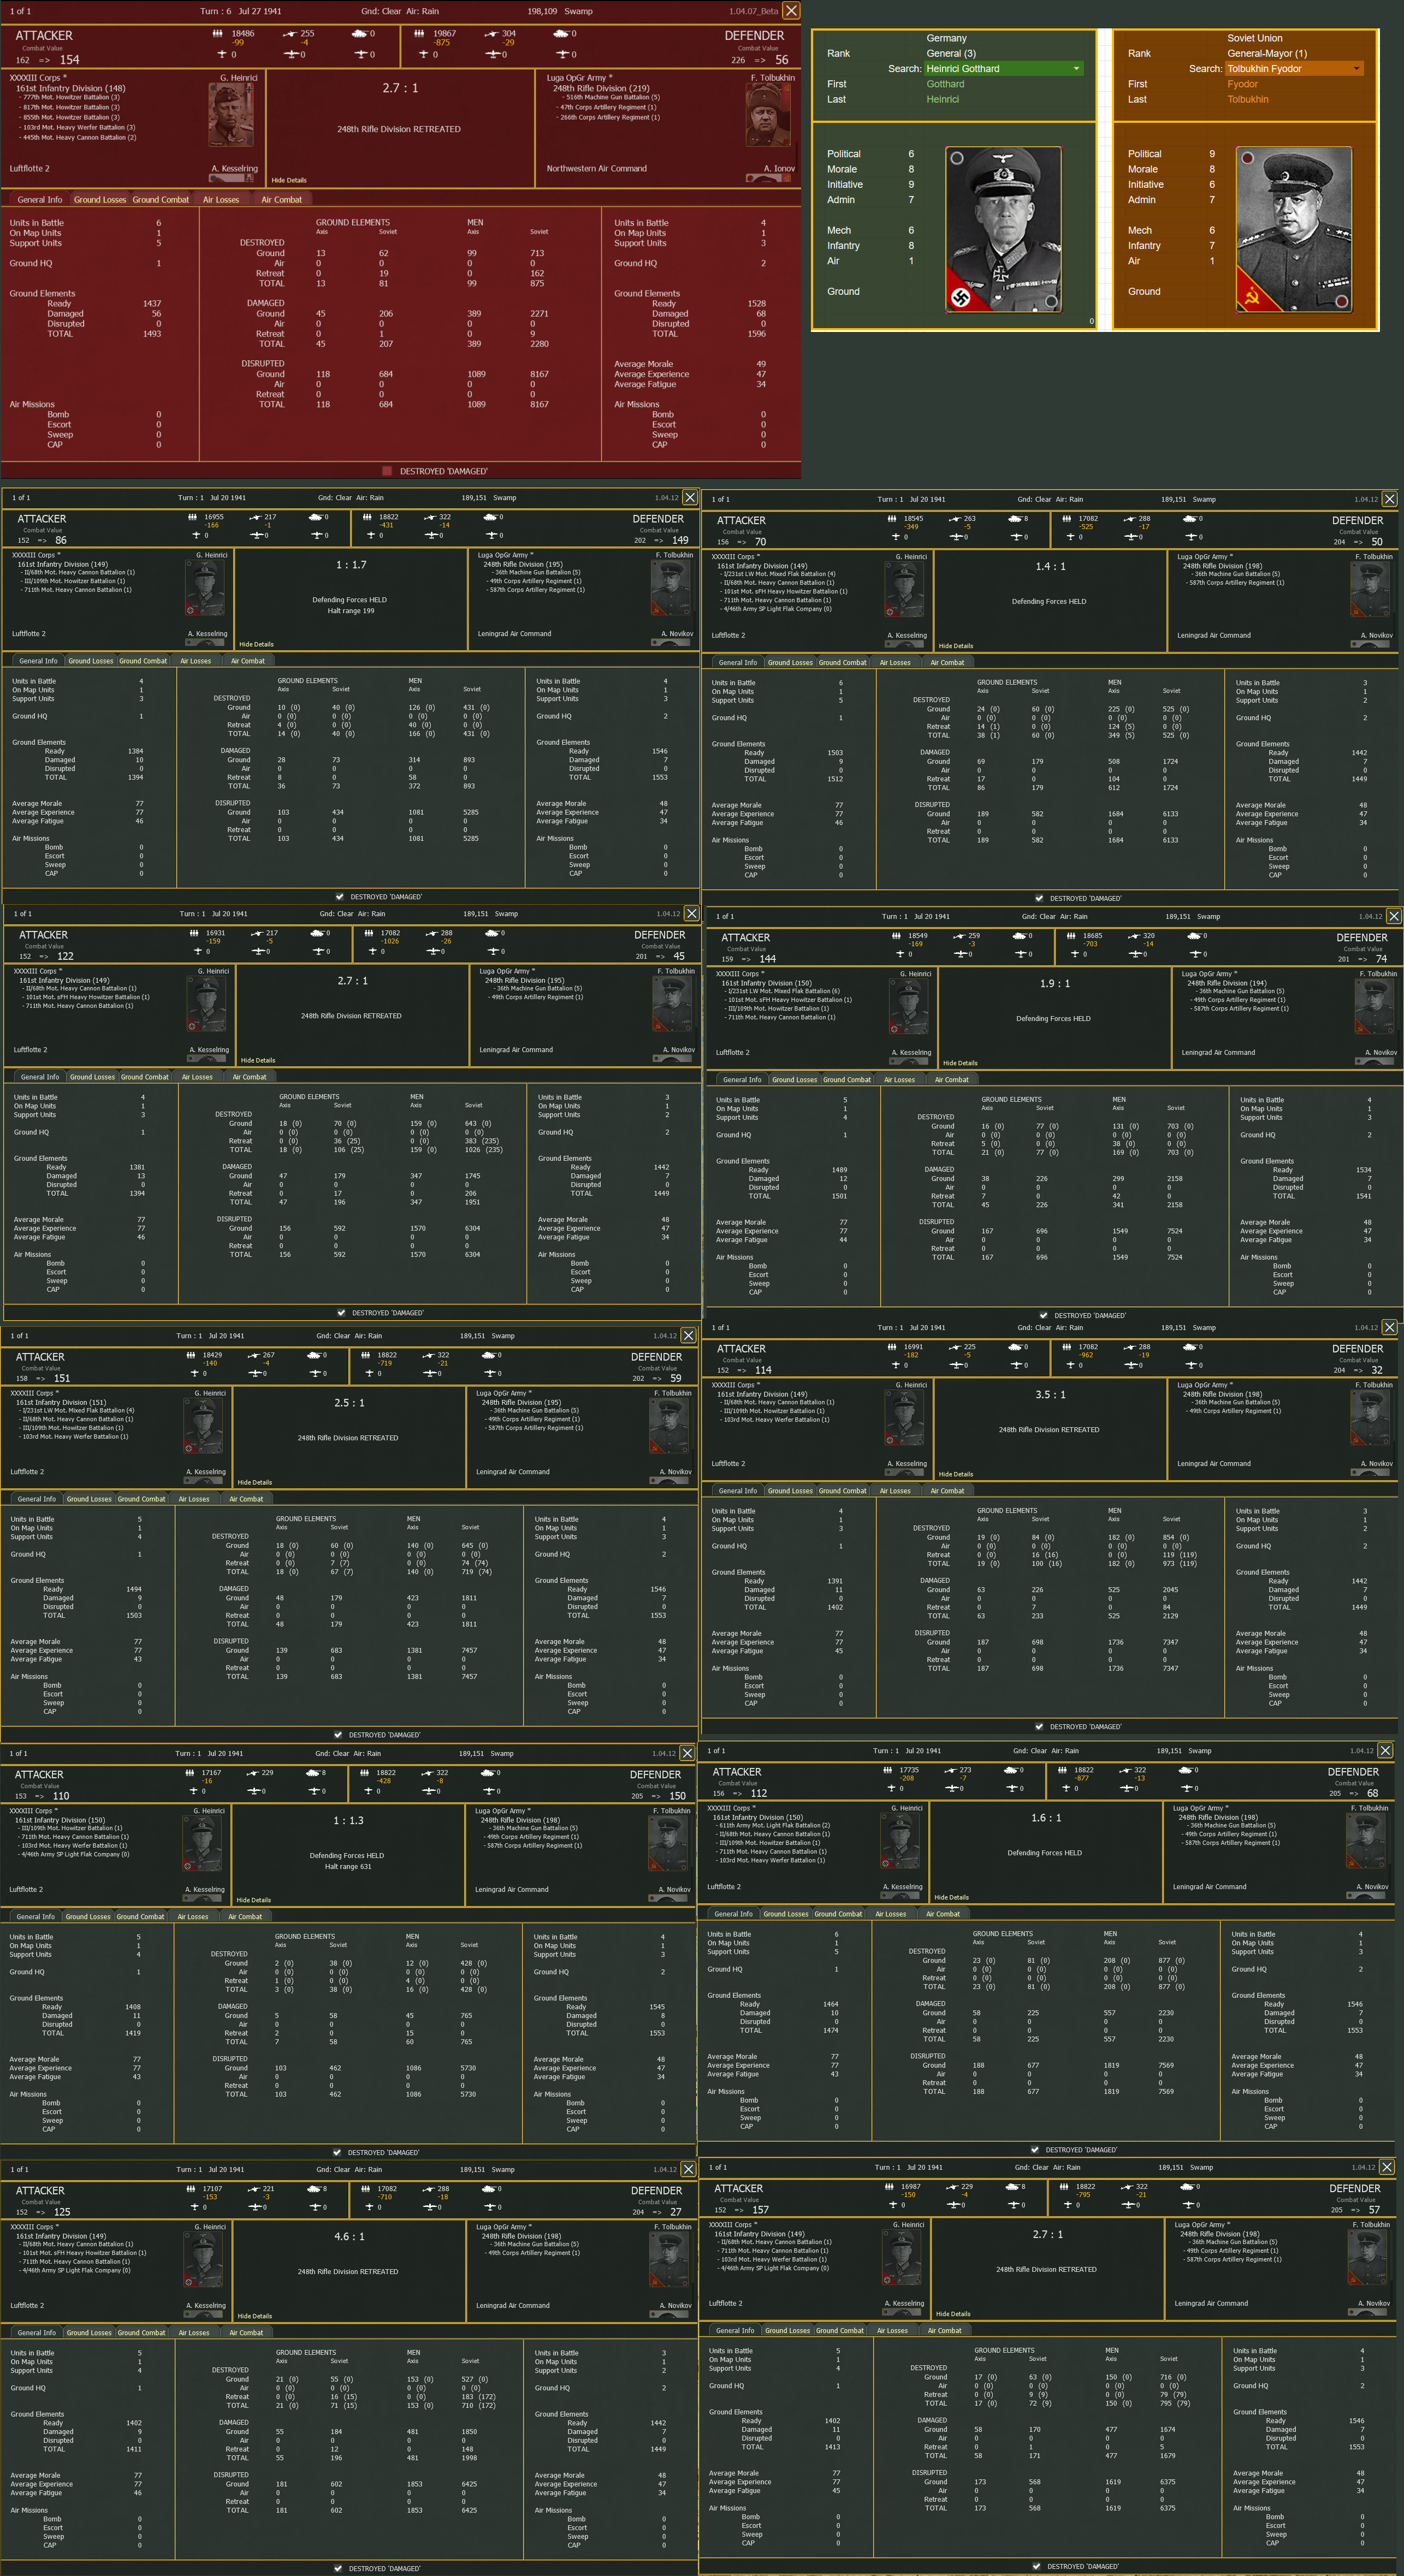
Task: Switch to Air Combat tab in red report
Action: [x=281, y=200]
